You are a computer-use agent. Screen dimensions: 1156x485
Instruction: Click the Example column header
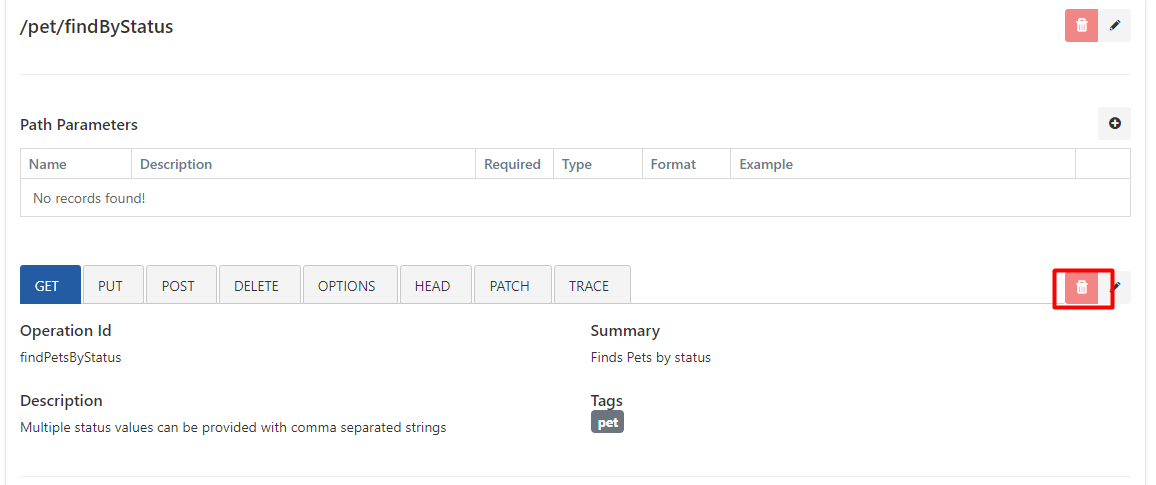(766, 164)
